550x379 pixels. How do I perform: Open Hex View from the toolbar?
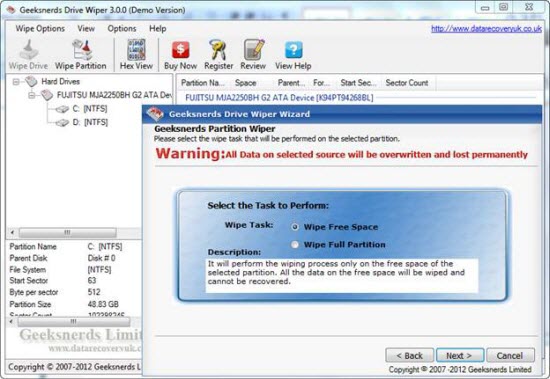[136, 50]
